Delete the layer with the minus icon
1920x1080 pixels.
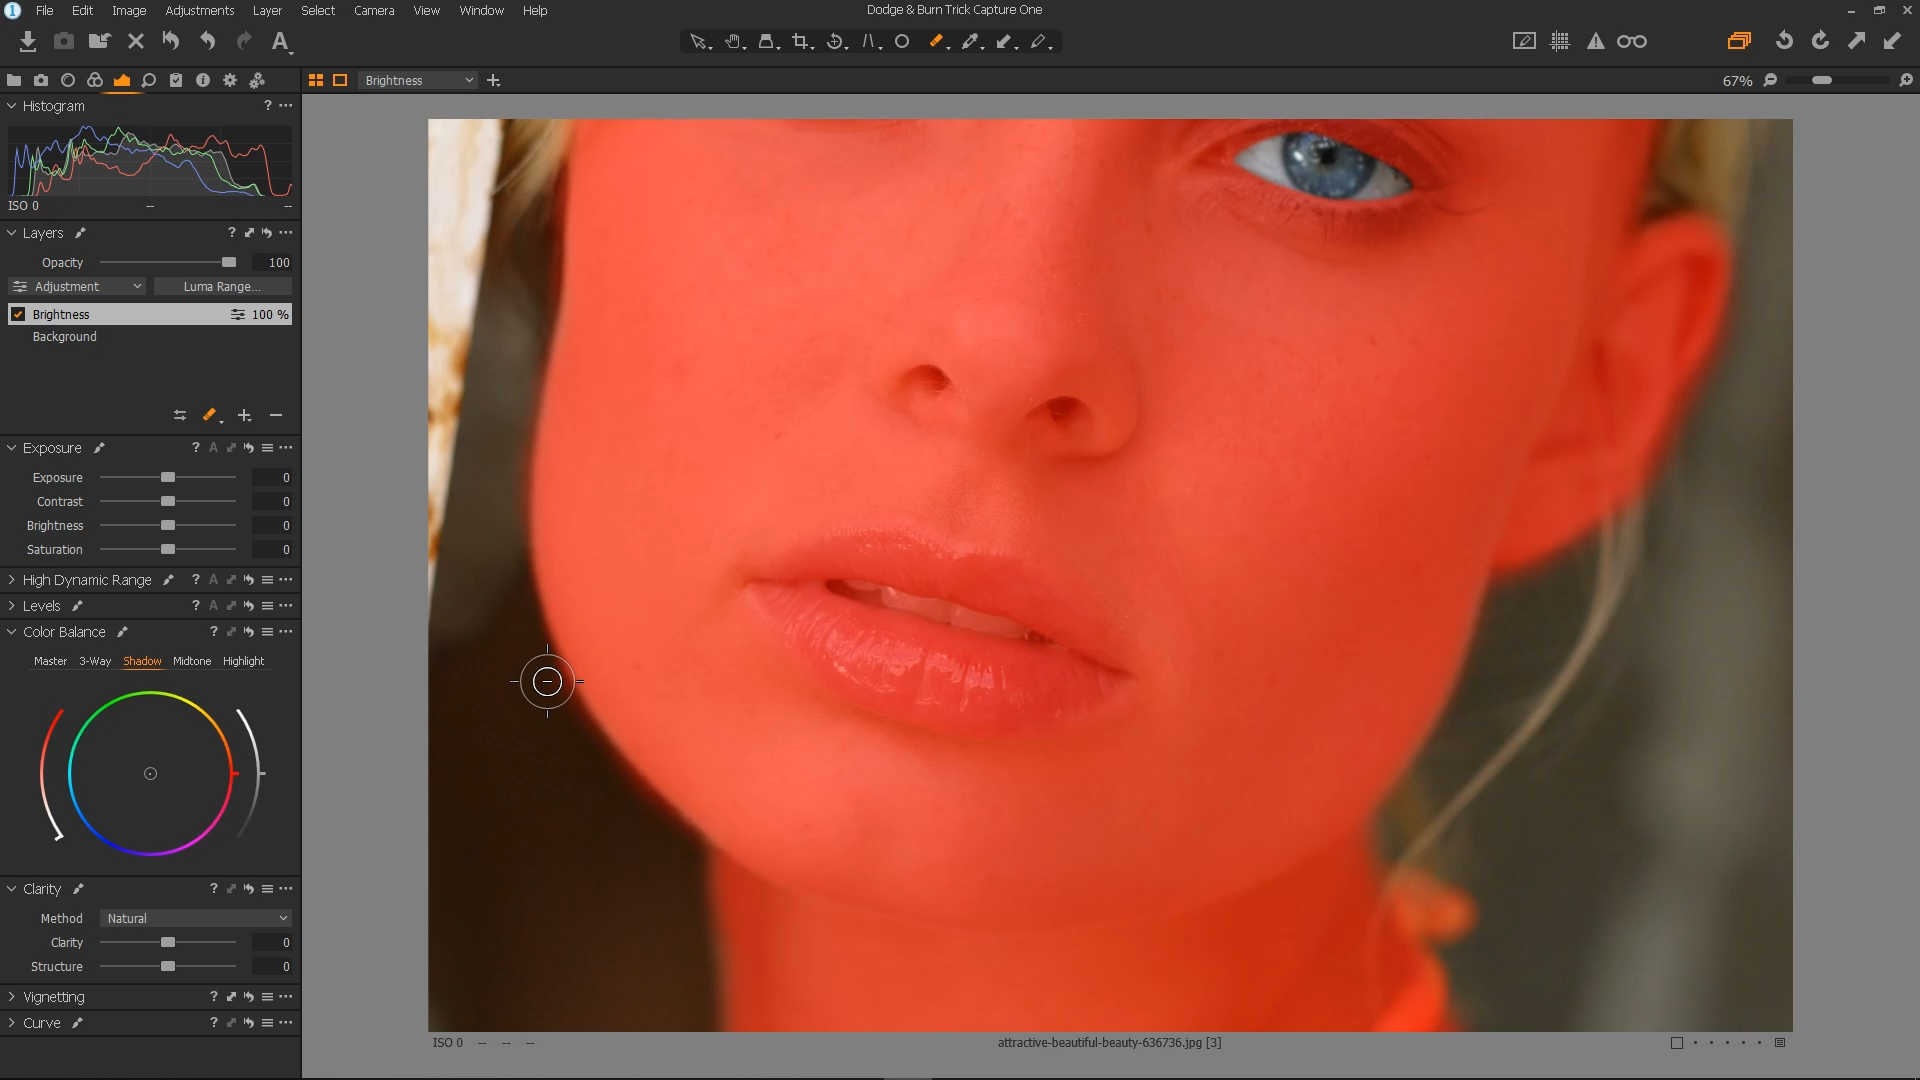(276, 415)
